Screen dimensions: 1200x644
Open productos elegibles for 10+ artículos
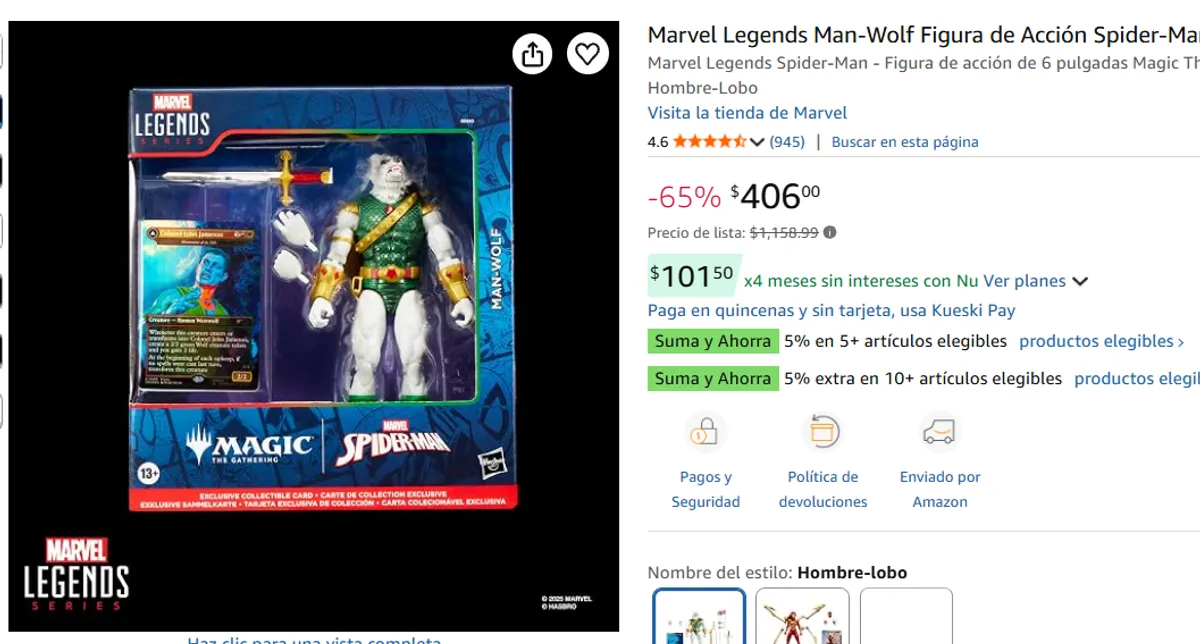(x=1137, y=378)
